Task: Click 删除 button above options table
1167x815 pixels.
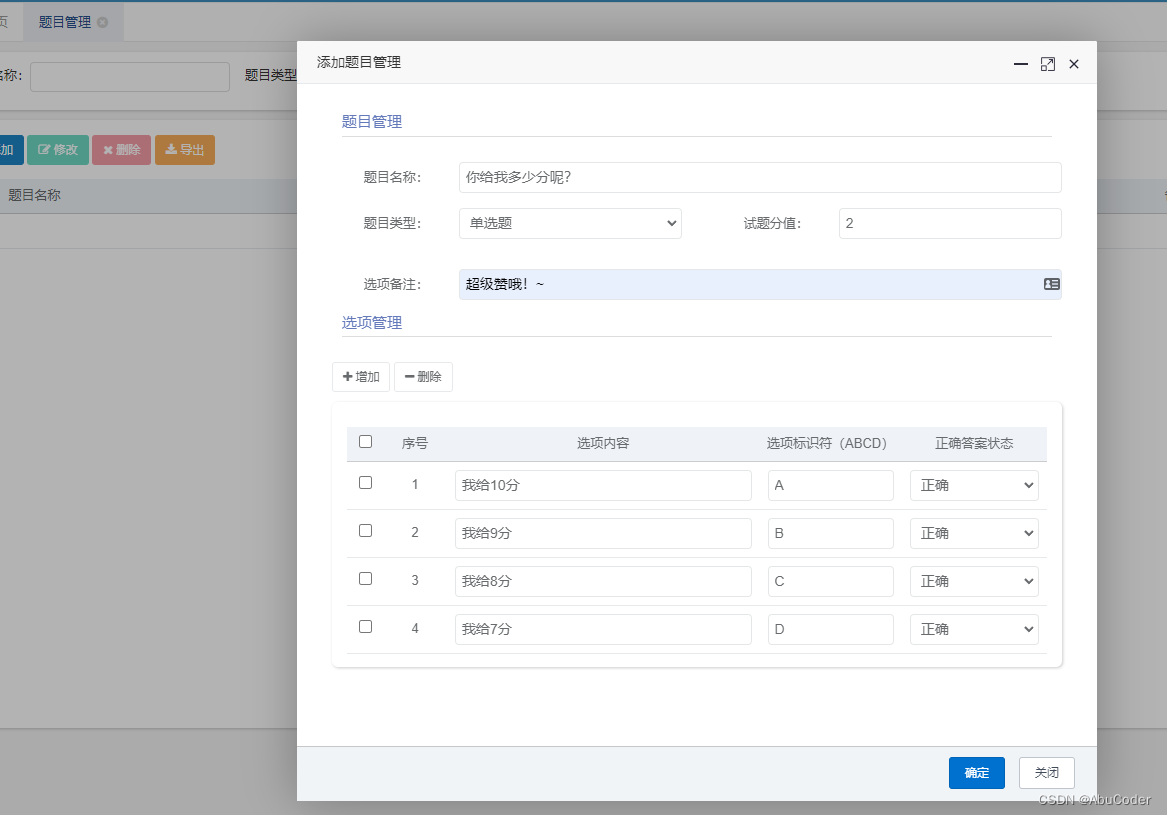Action: point(423,377)
